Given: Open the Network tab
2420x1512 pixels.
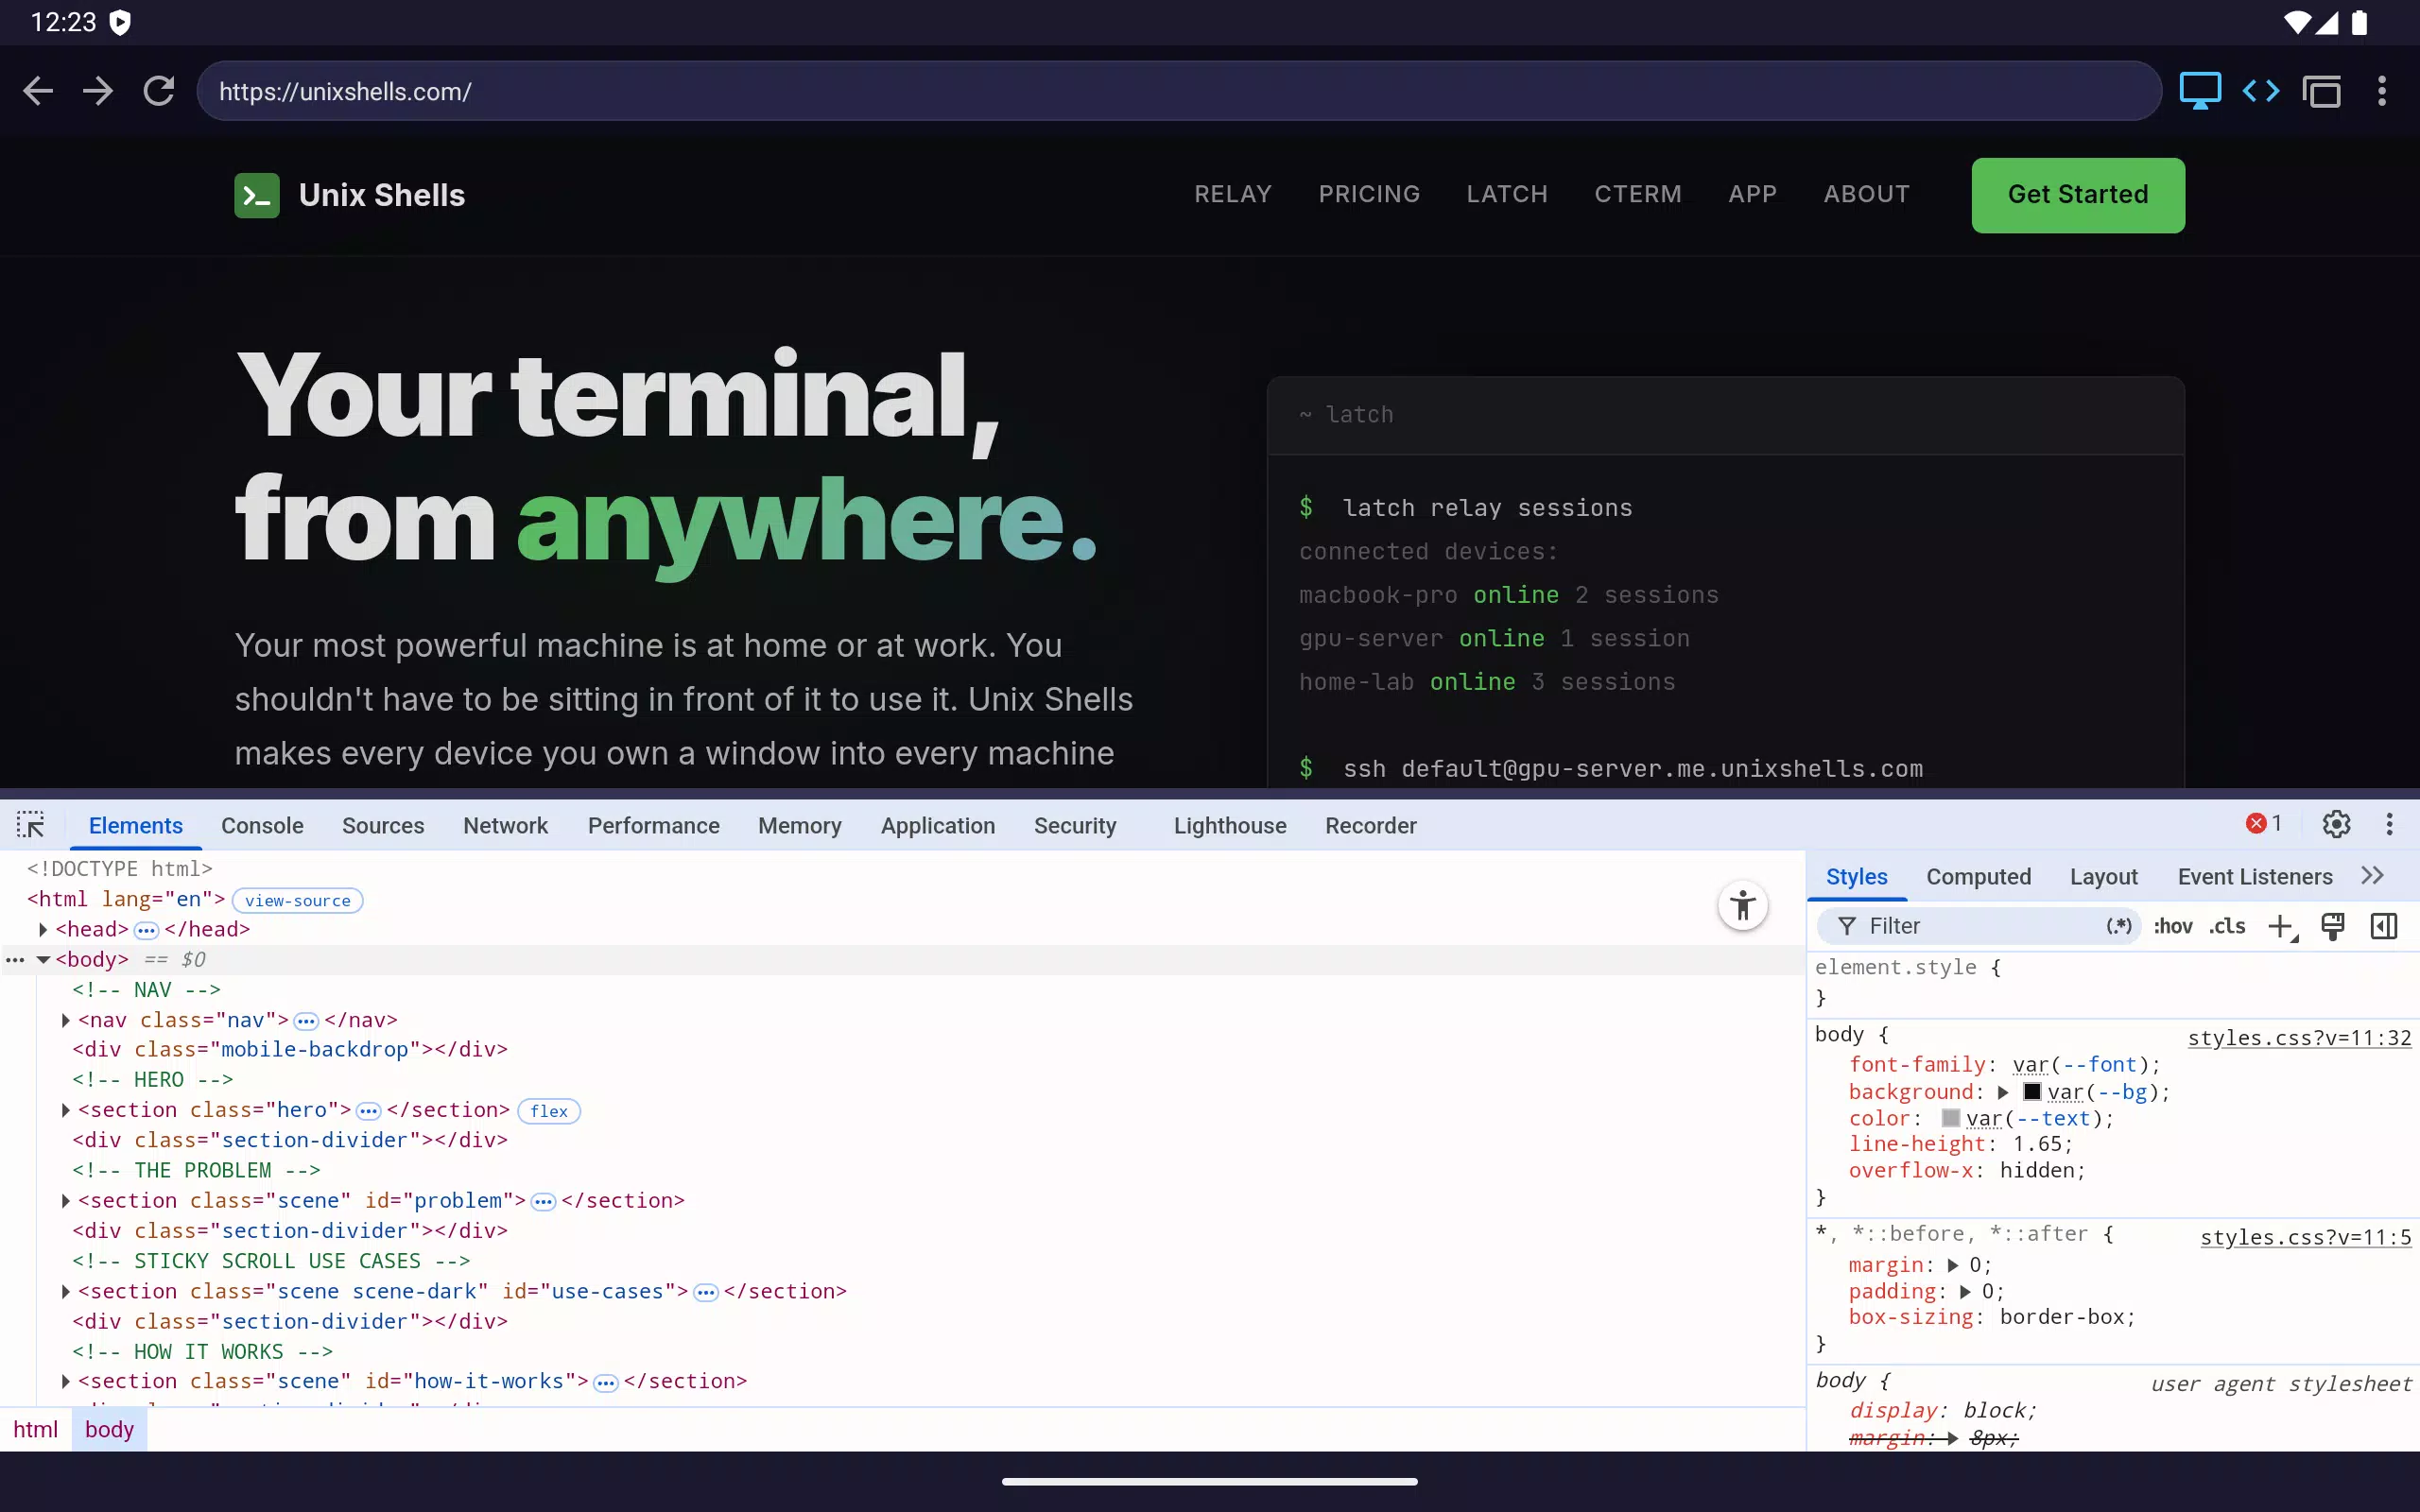Looking at the screenshot, I should [x=505, y=825].
